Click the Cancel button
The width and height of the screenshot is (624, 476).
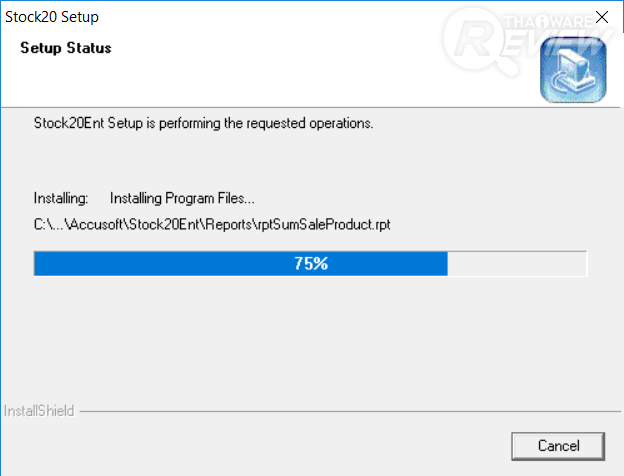click(544, 445)
